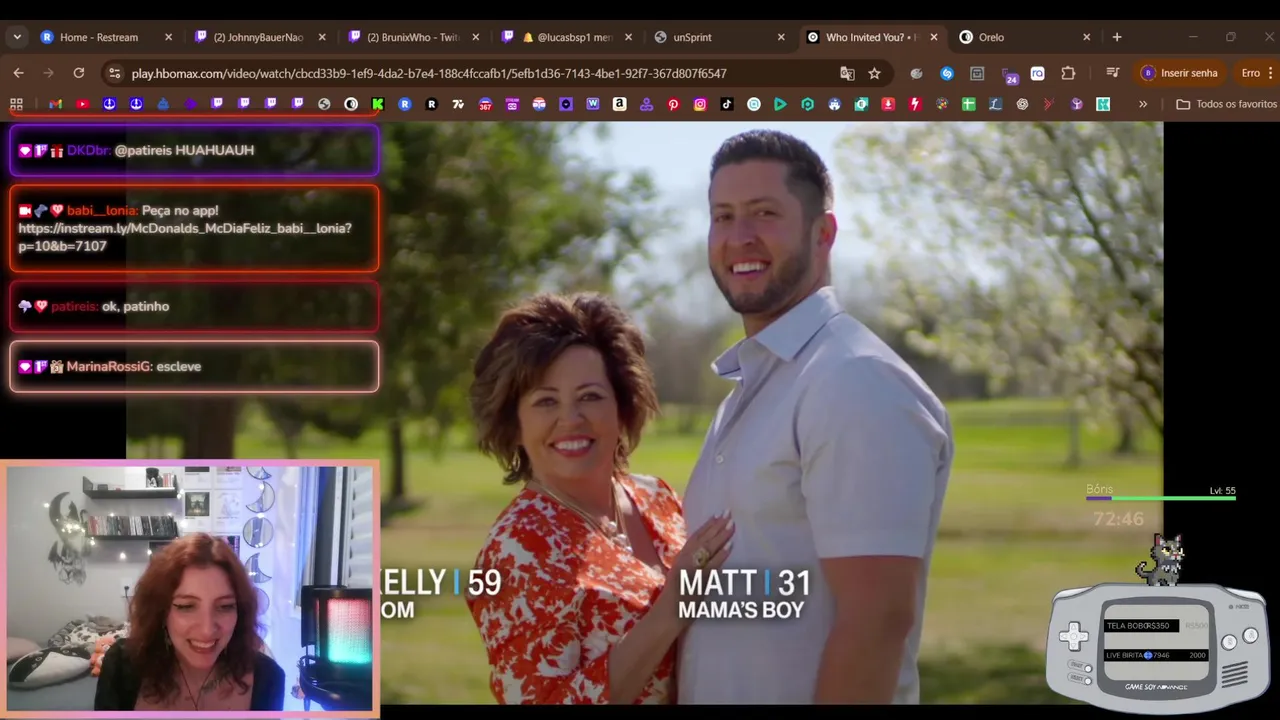
Task: Open the 367 calendar bookmark
Action: [485, 104]
